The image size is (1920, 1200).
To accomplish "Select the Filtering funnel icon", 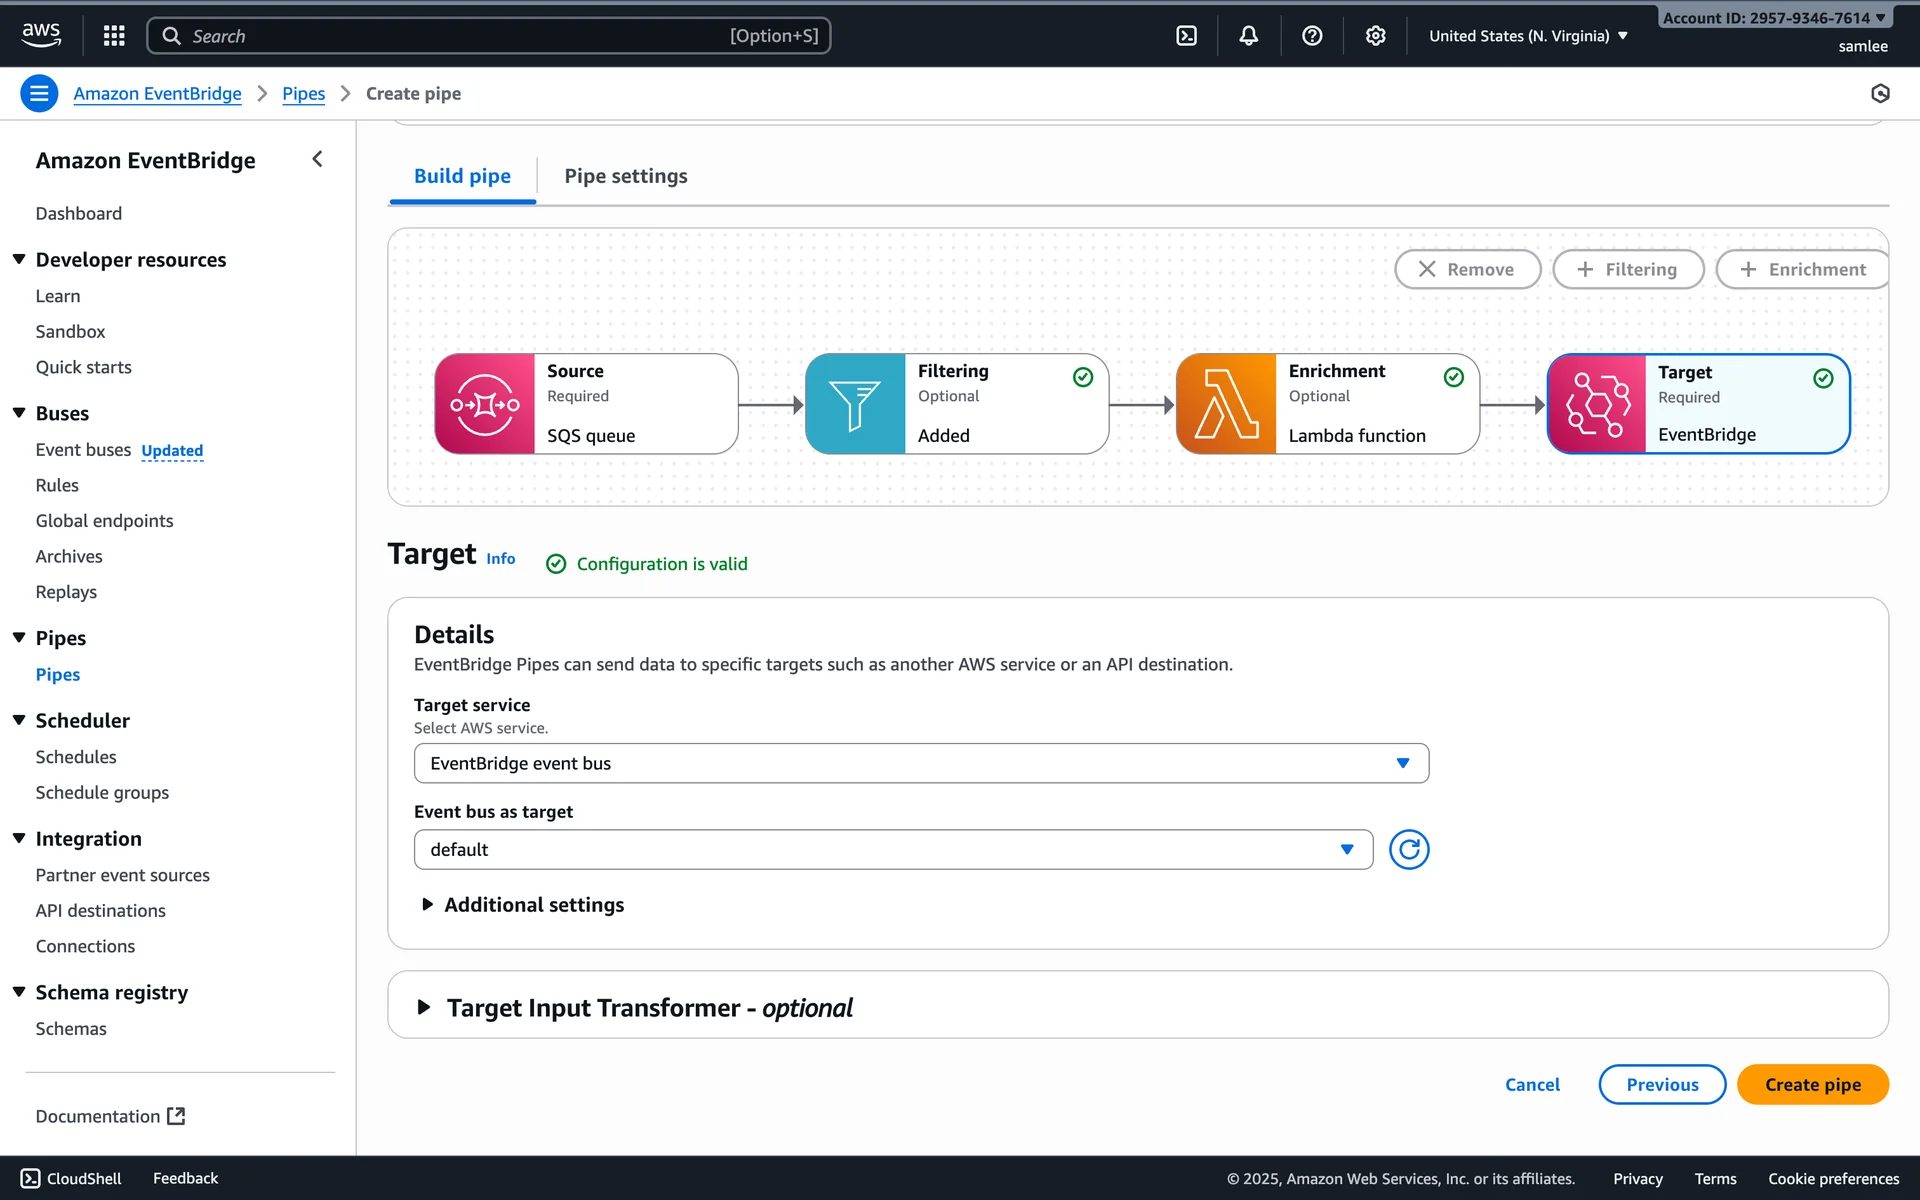I will point(855,404).
